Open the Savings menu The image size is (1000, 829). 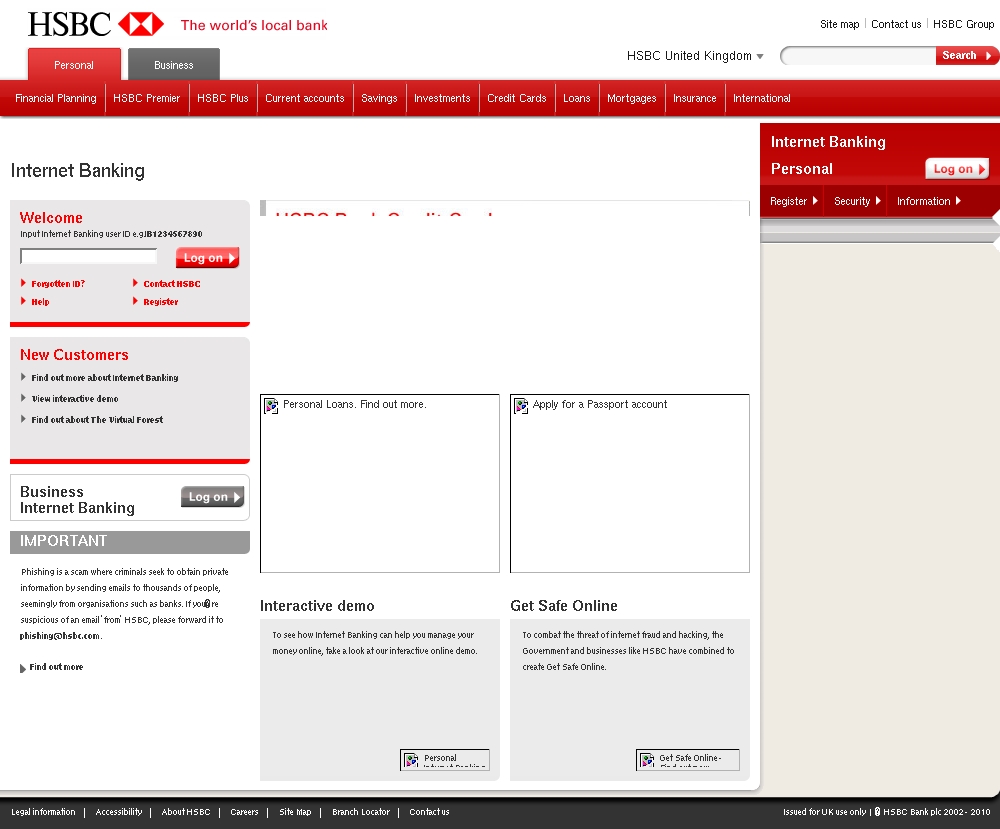point(379,98)
